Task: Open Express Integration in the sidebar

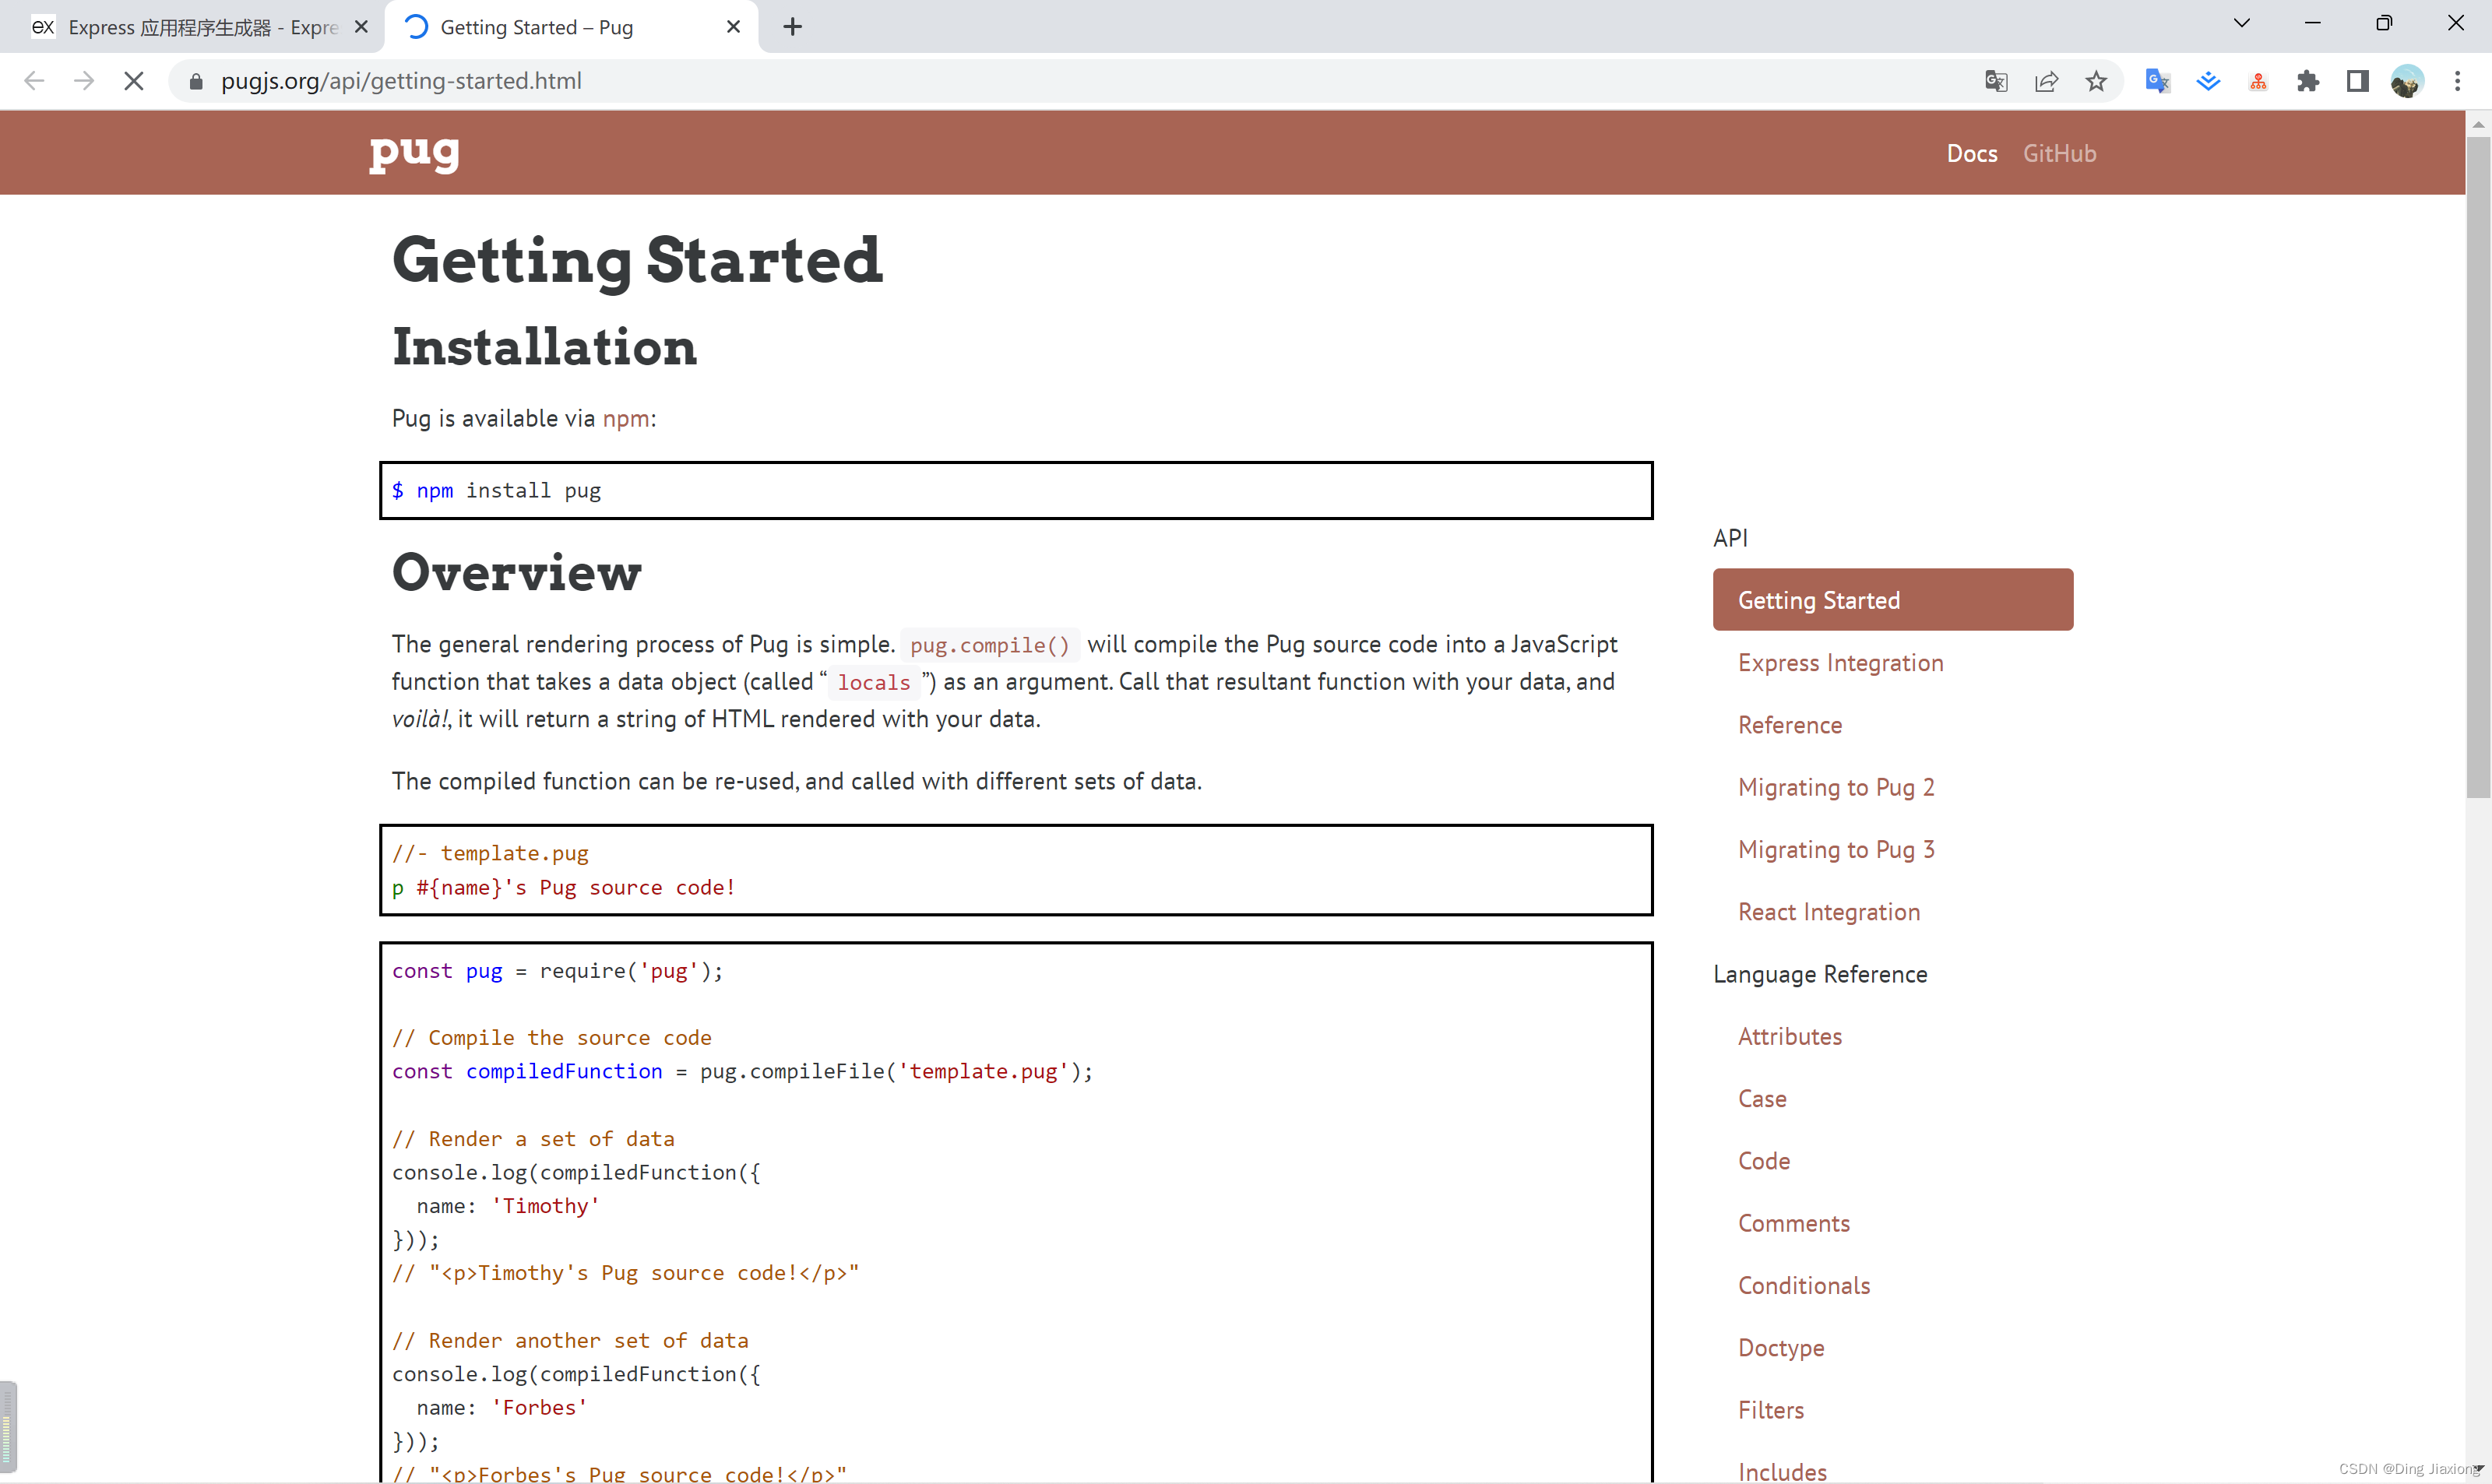Action: click(1840, 662)
